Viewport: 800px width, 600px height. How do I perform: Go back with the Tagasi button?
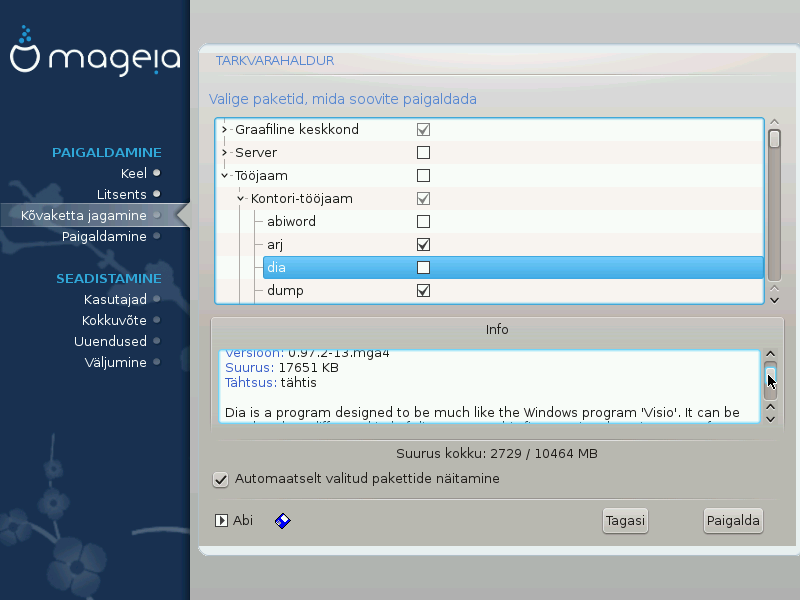pos(625,521)
